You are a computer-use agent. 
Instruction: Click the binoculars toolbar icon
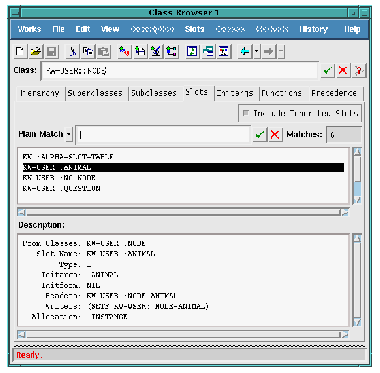coord(140,51)
